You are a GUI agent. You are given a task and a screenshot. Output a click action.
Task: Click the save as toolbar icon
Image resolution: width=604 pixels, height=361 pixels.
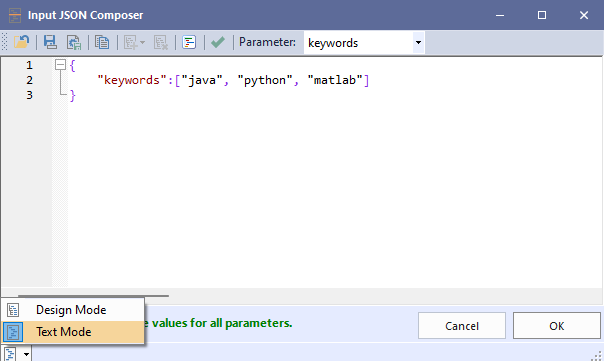pyautogui.click(x=74, y=42)
